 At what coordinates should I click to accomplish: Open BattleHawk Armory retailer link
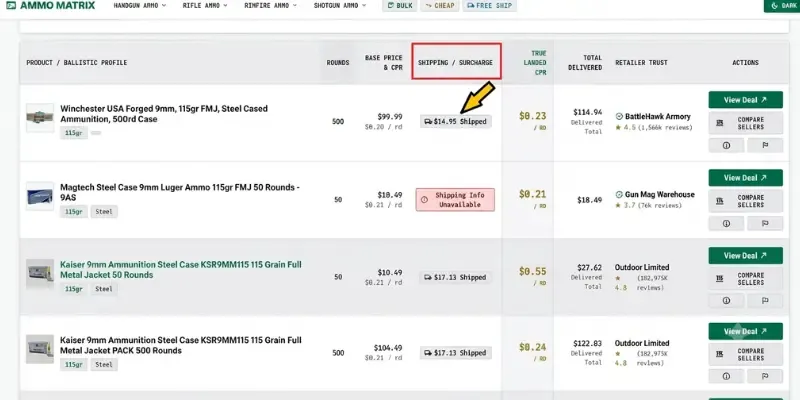tap(658, 116)
